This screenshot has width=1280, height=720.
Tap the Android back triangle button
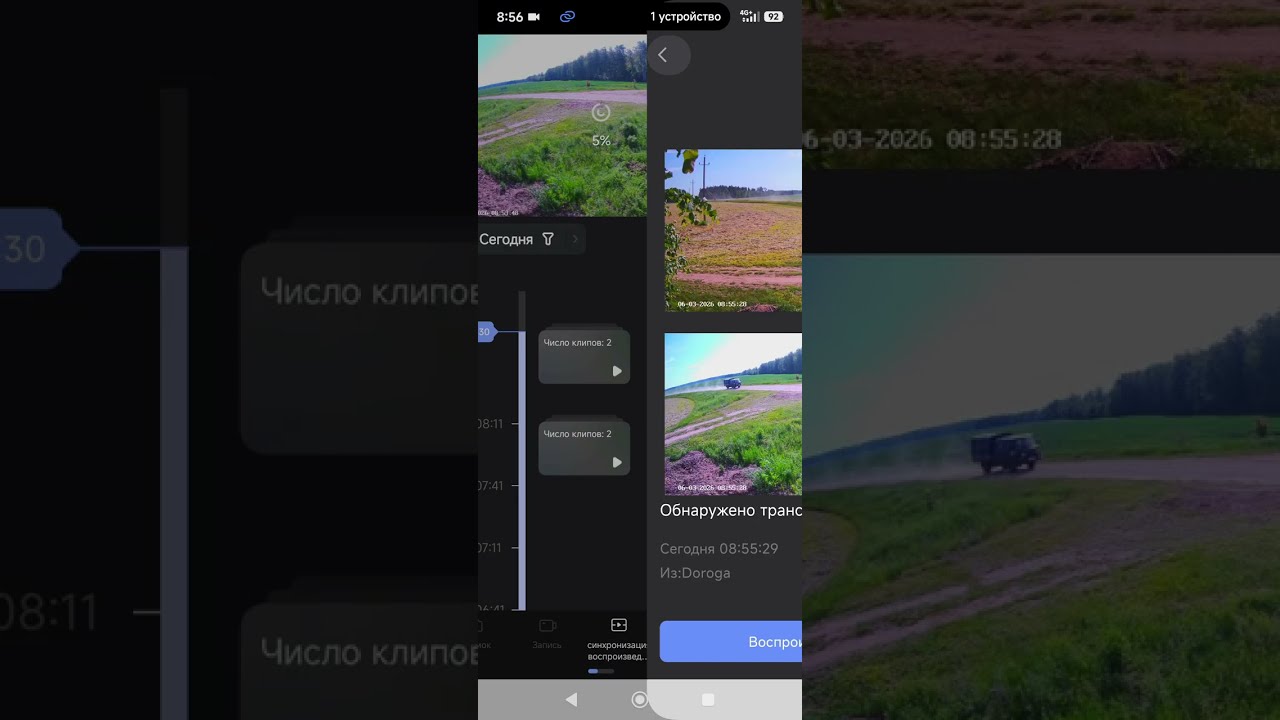tap(571, 700)
